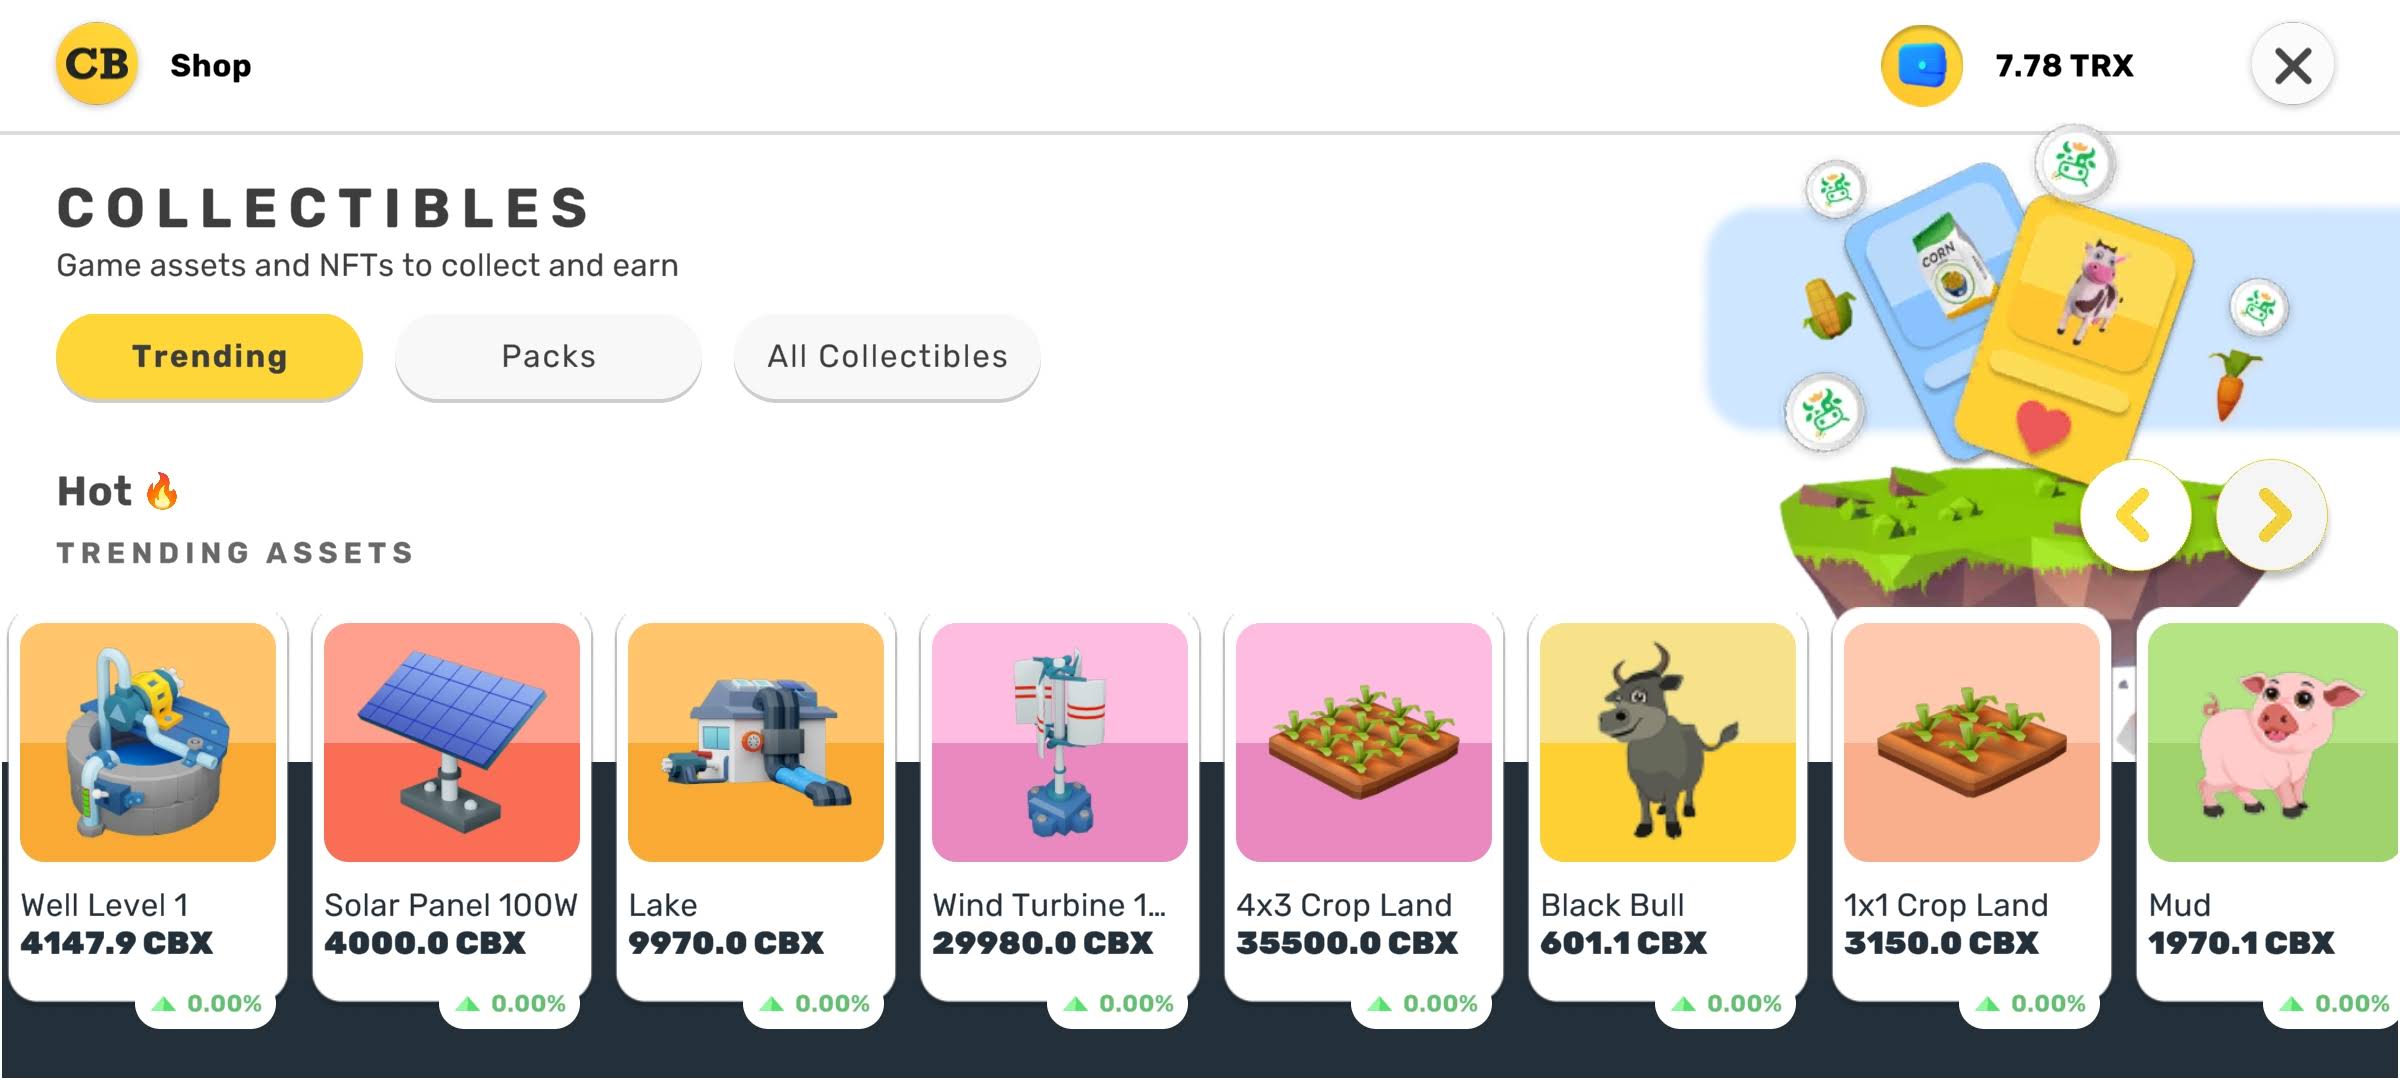This screenshot has height=1080, width=2400.
Task: Open the 1x1 Crop Land picture
Action: click(1972, 742)
